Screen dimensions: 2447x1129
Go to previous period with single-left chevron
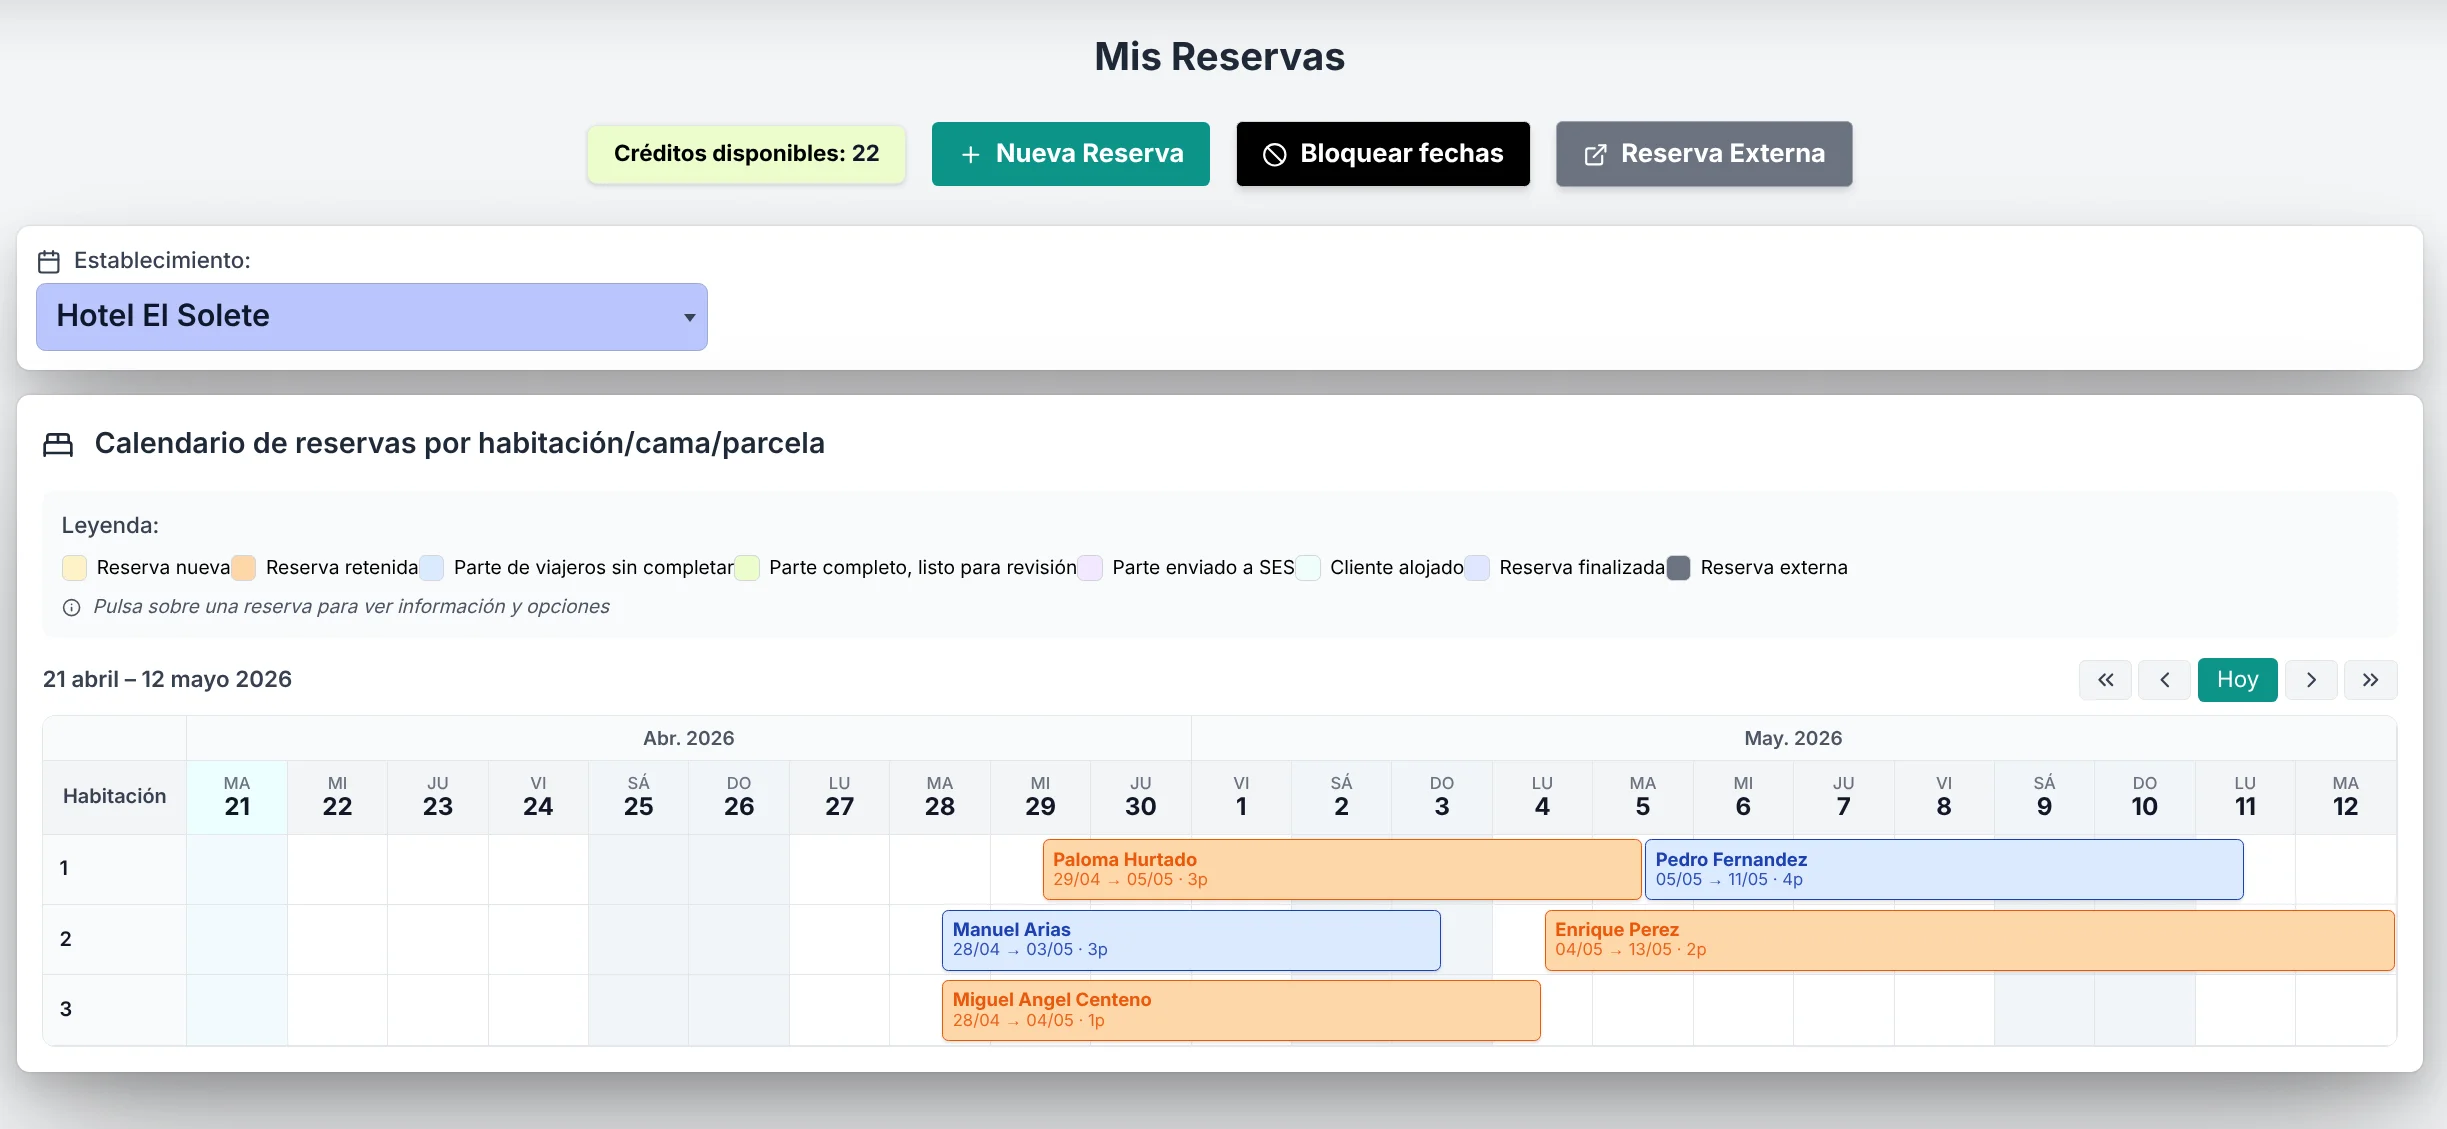coord(2164,680)
